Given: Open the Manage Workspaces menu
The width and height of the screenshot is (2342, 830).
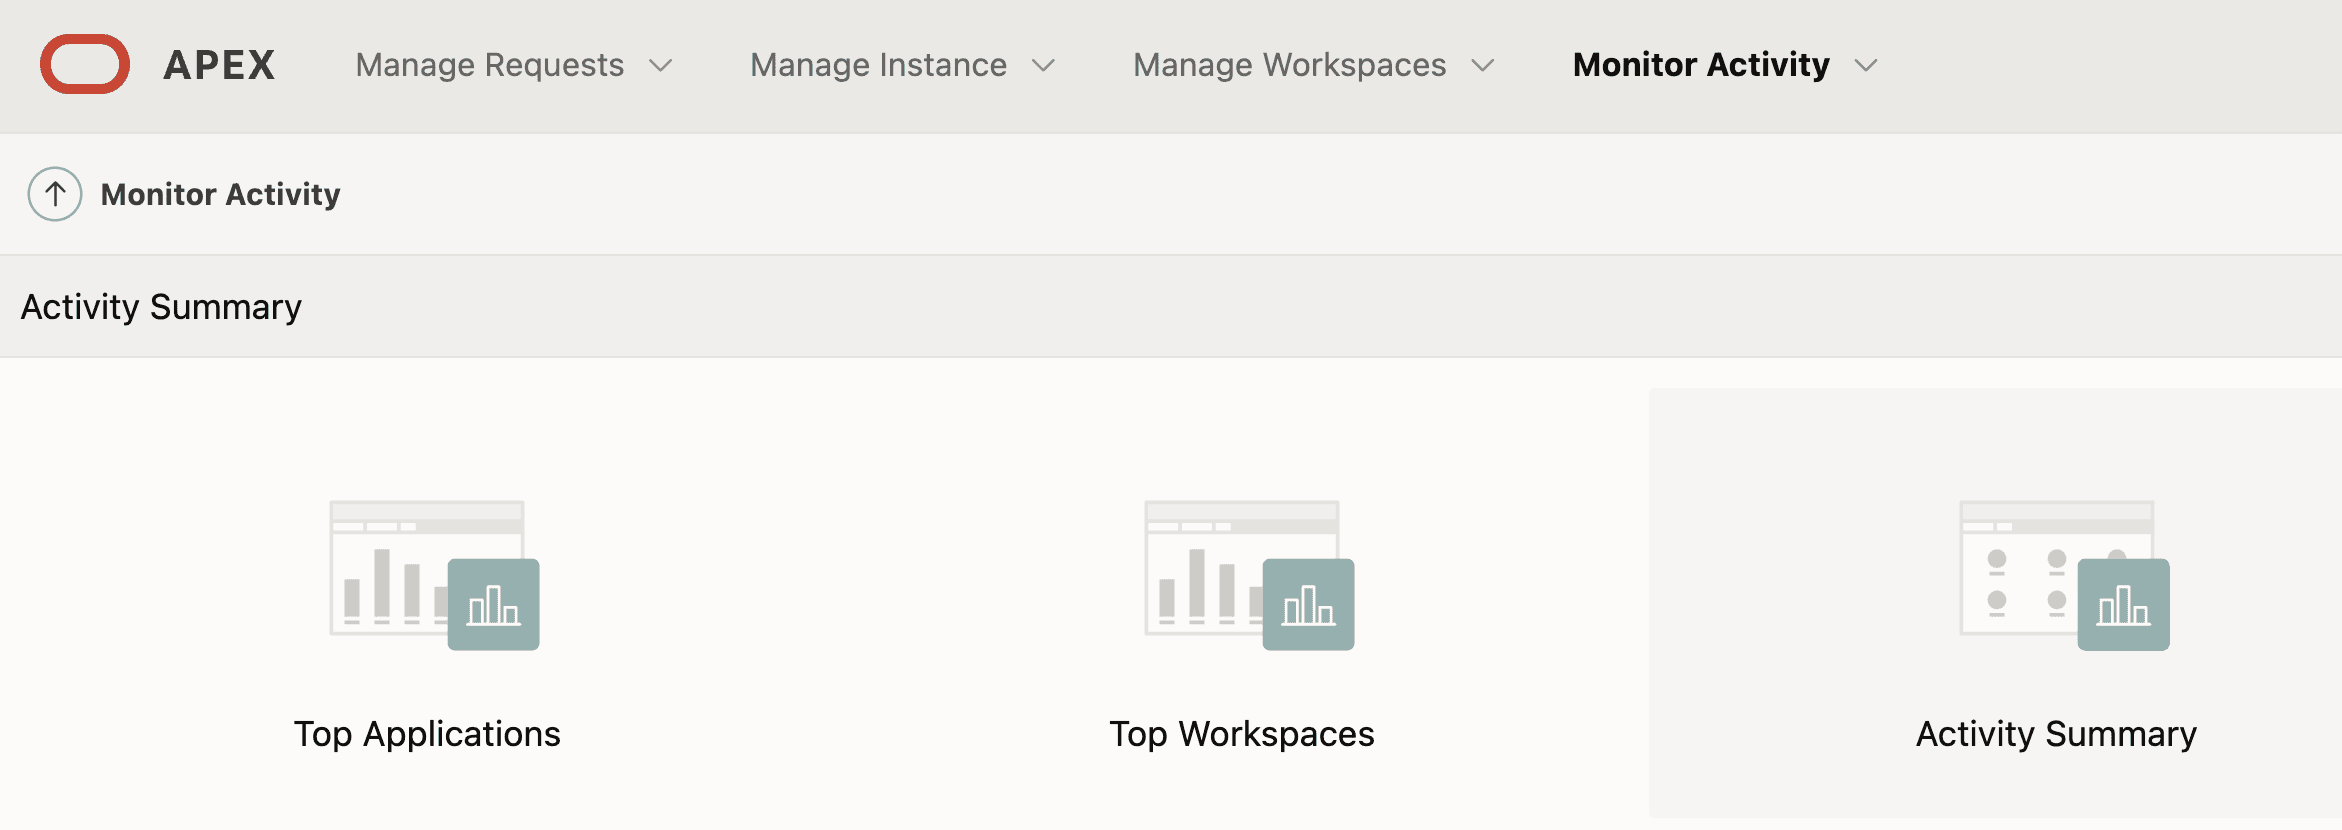Looking at the screenshot, I should (x=1290, y=65).
